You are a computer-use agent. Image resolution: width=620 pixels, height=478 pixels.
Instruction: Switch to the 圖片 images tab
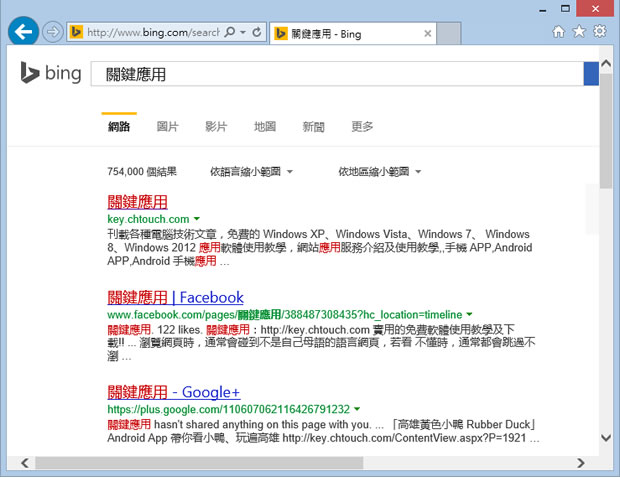(x=168, y=127)
